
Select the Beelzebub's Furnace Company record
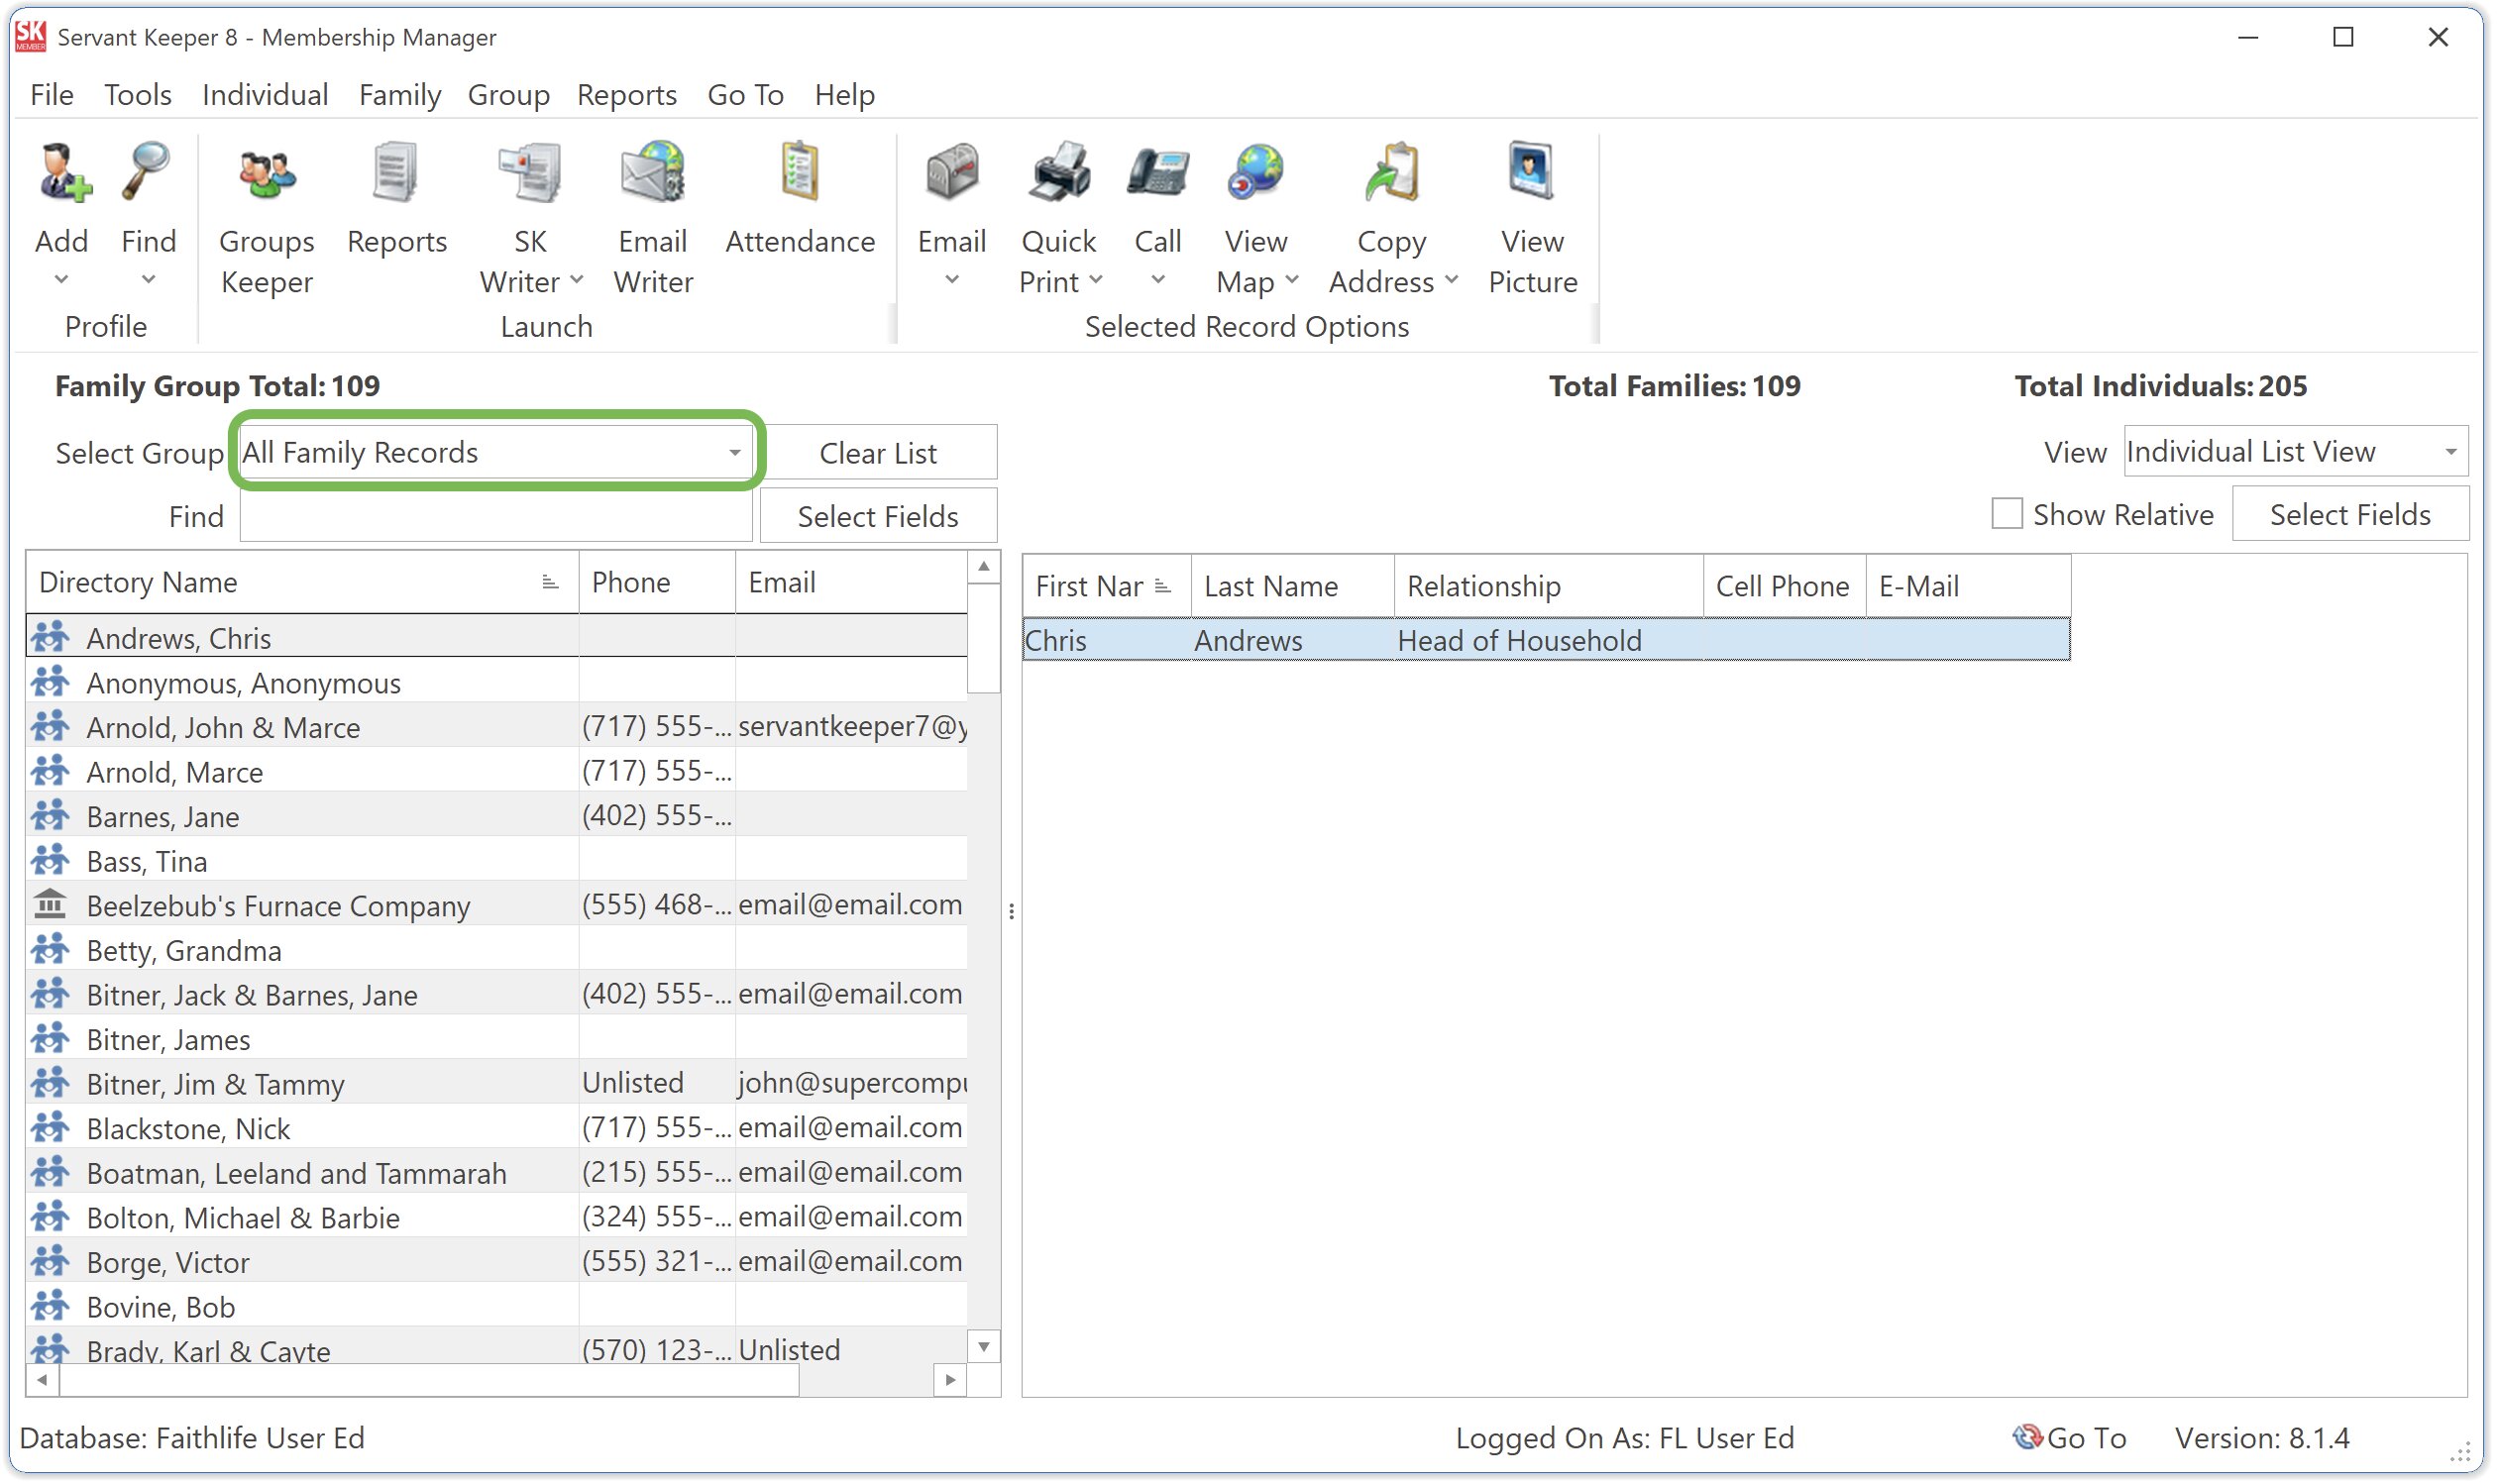278,906
